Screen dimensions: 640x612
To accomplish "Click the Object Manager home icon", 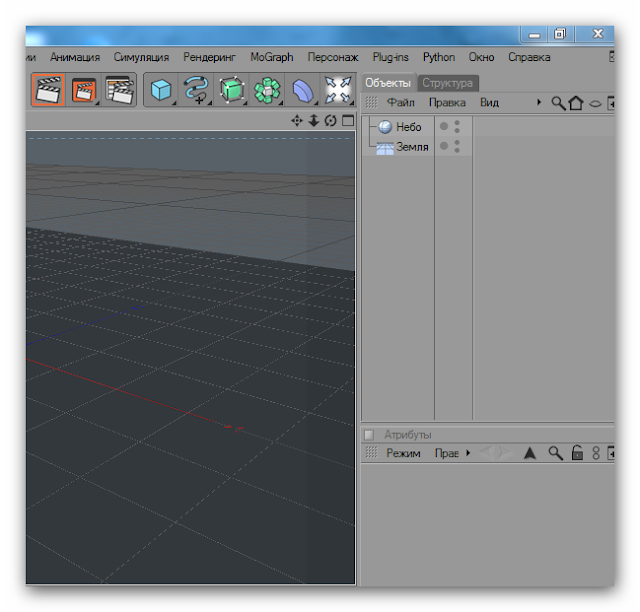I will [x=576, y=103].
